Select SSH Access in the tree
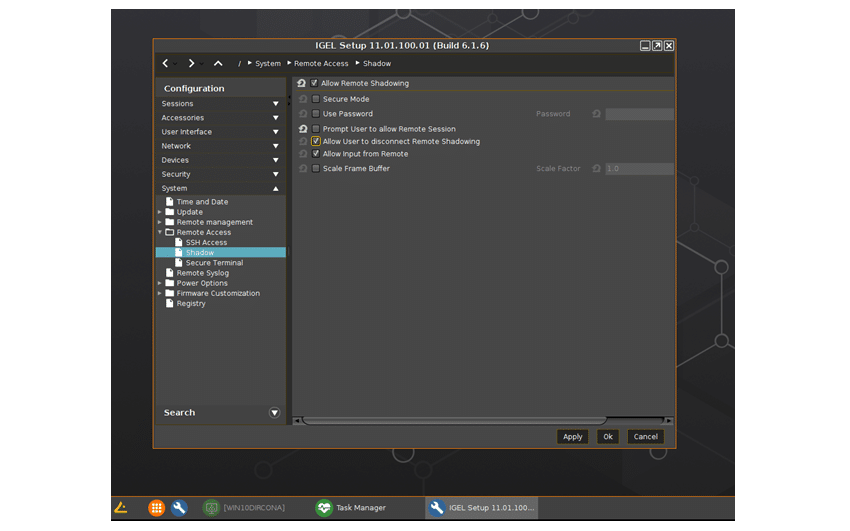850x531 pixels. 207,242
